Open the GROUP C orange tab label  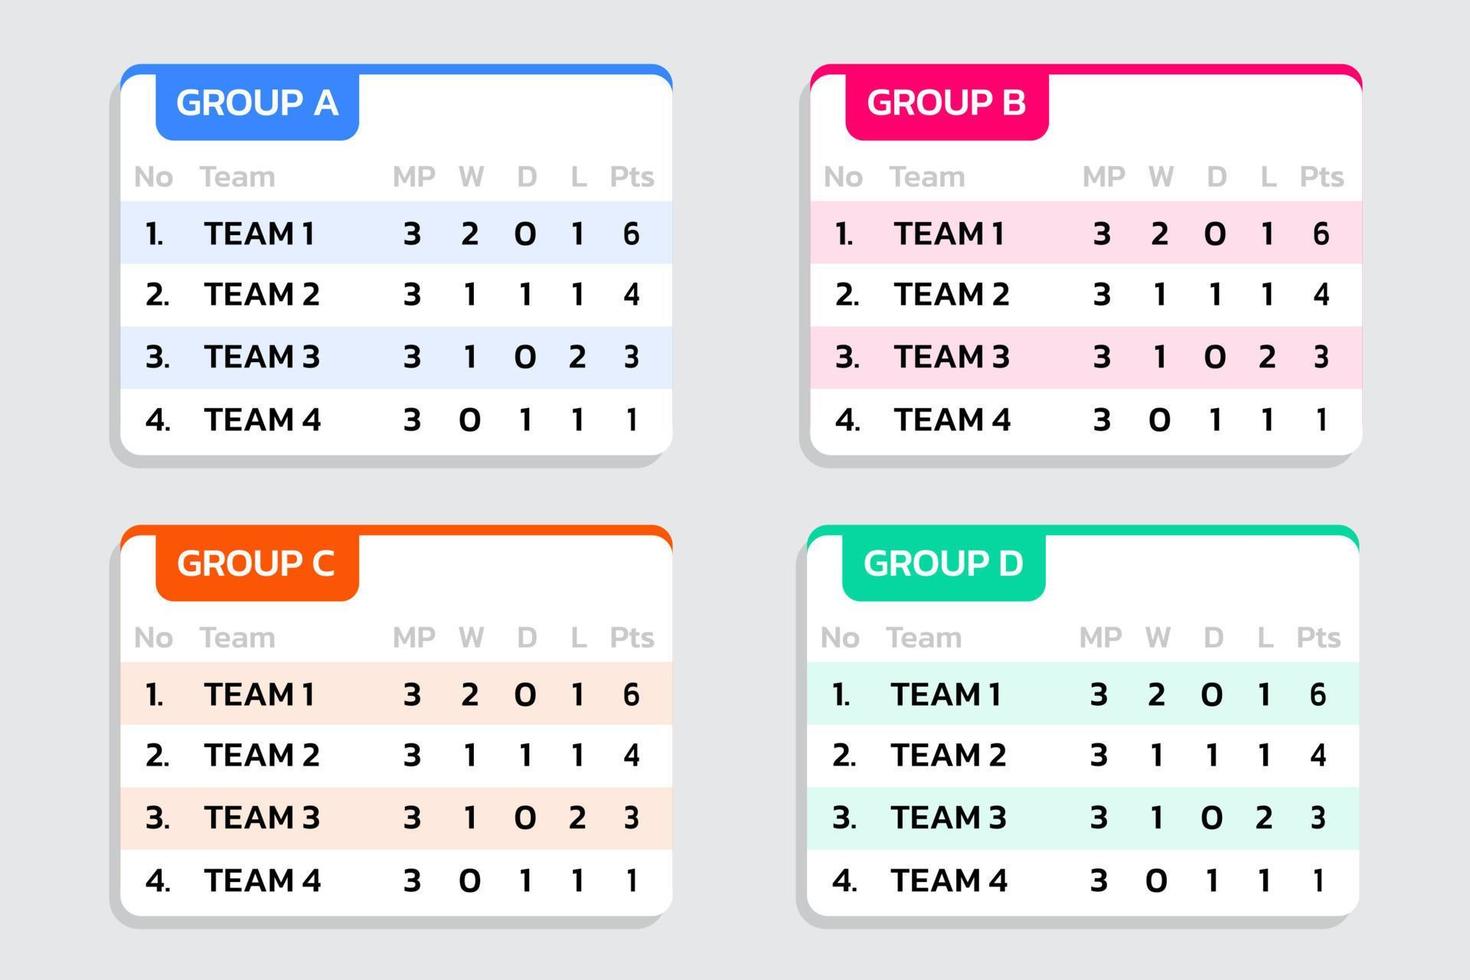coord(256,564)
